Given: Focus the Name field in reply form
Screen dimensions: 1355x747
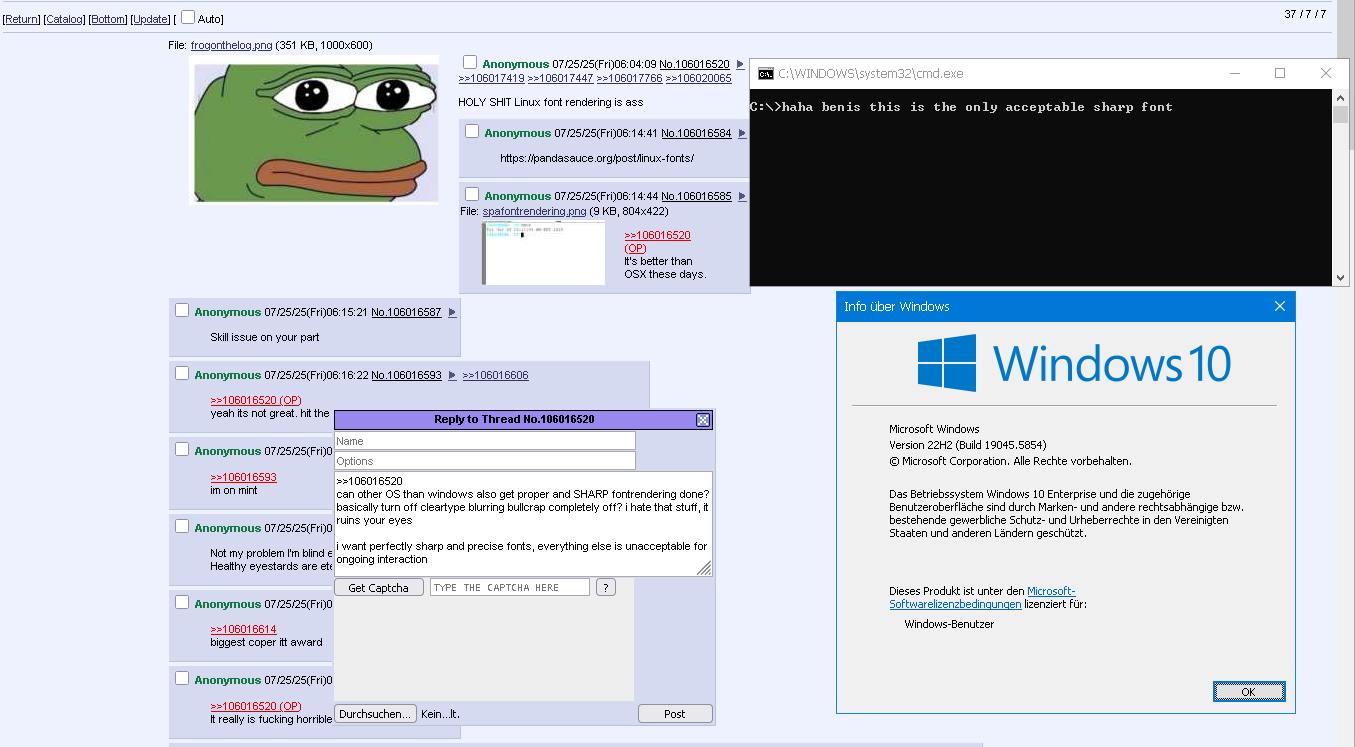Looking at the screenshot, I should [x=485, y=441].
